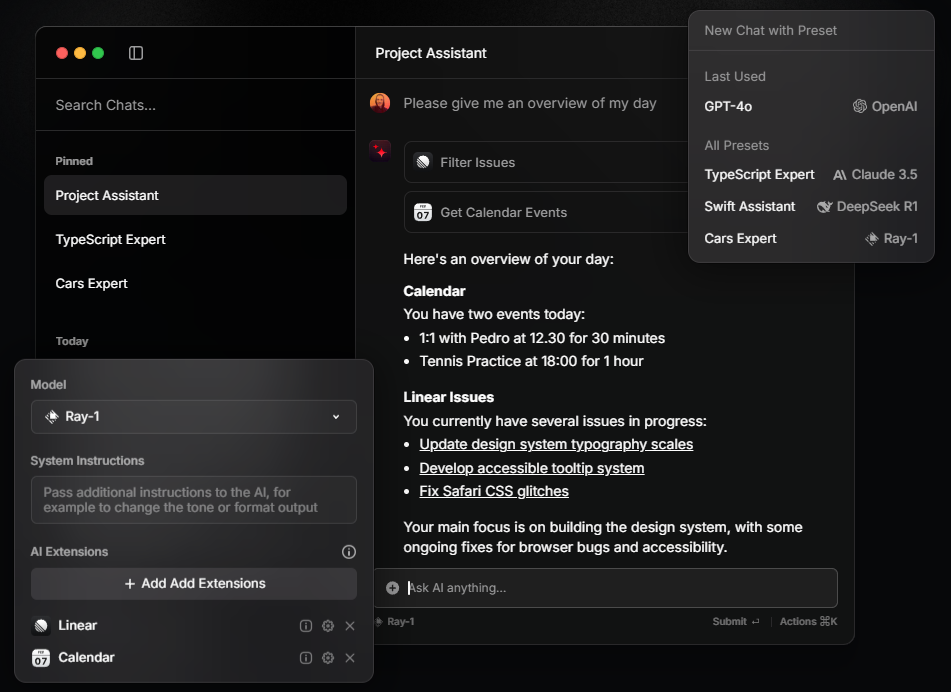Click the red close window button

[61, 53]
